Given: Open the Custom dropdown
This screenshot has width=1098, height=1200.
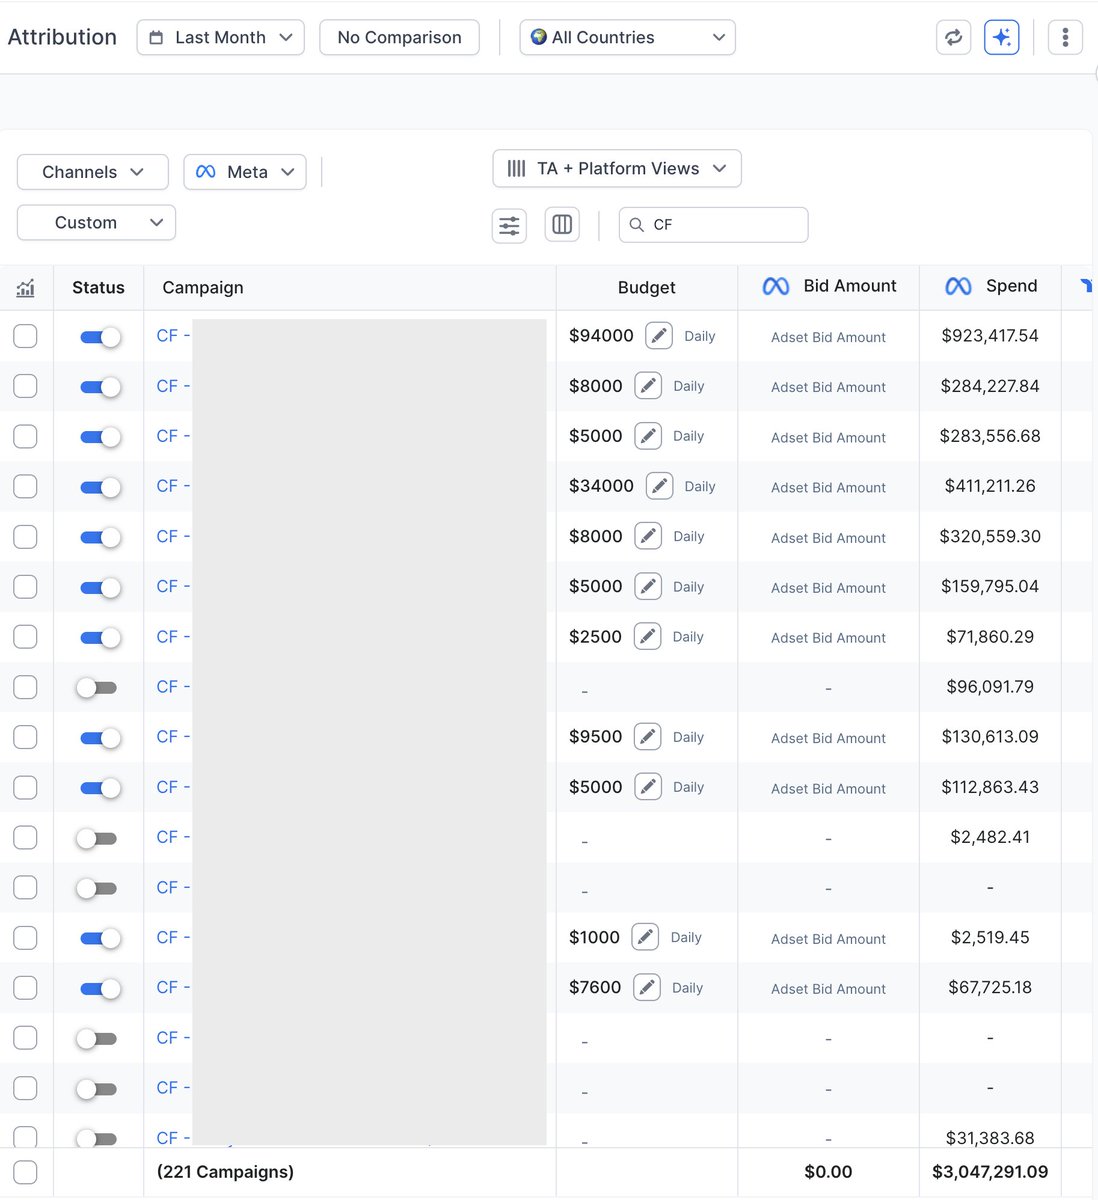Looking at the screenshot, I should click(96, 222).
